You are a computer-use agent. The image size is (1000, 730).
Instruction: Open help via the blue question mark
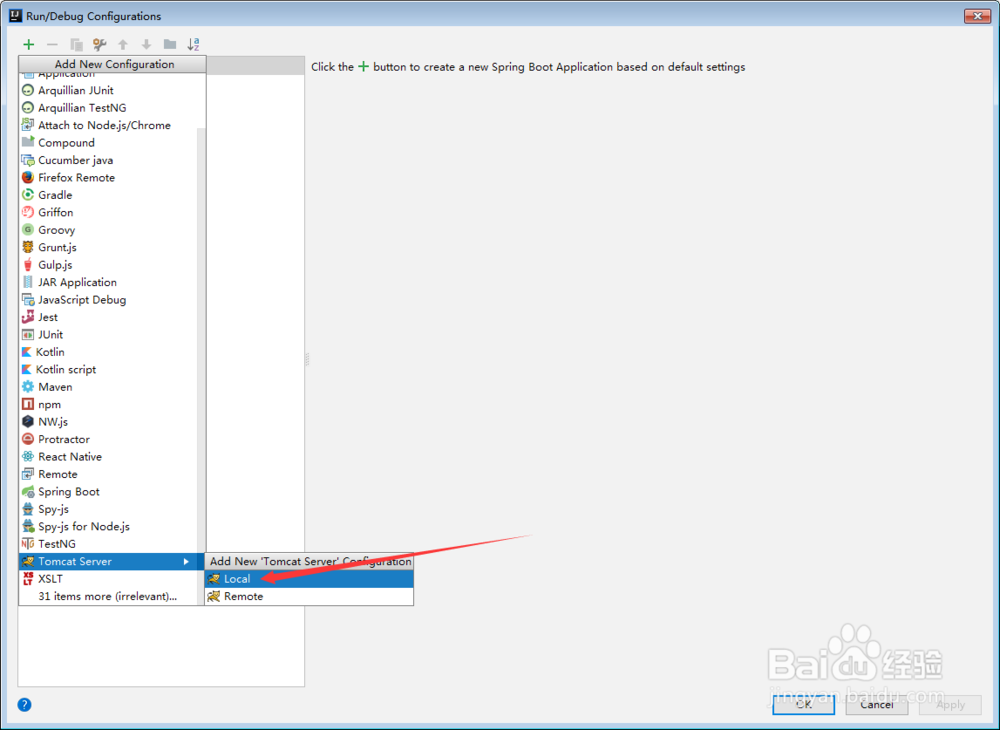pos(24,704)
